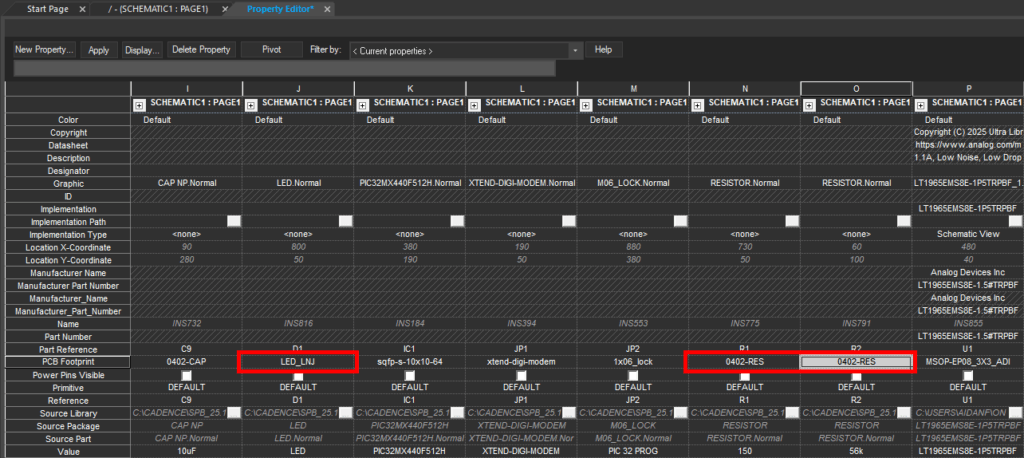Toggle Power Pins Visible for D1
Viewport: 1024px width, 458px height.
(x=298, y=376)
